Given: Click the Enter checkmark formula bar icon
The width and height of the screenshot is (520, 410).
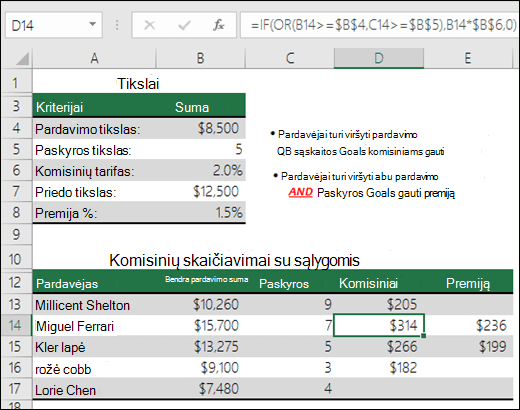Looking at the screenshot, I should pyautogui.click(x=184, y=25).
